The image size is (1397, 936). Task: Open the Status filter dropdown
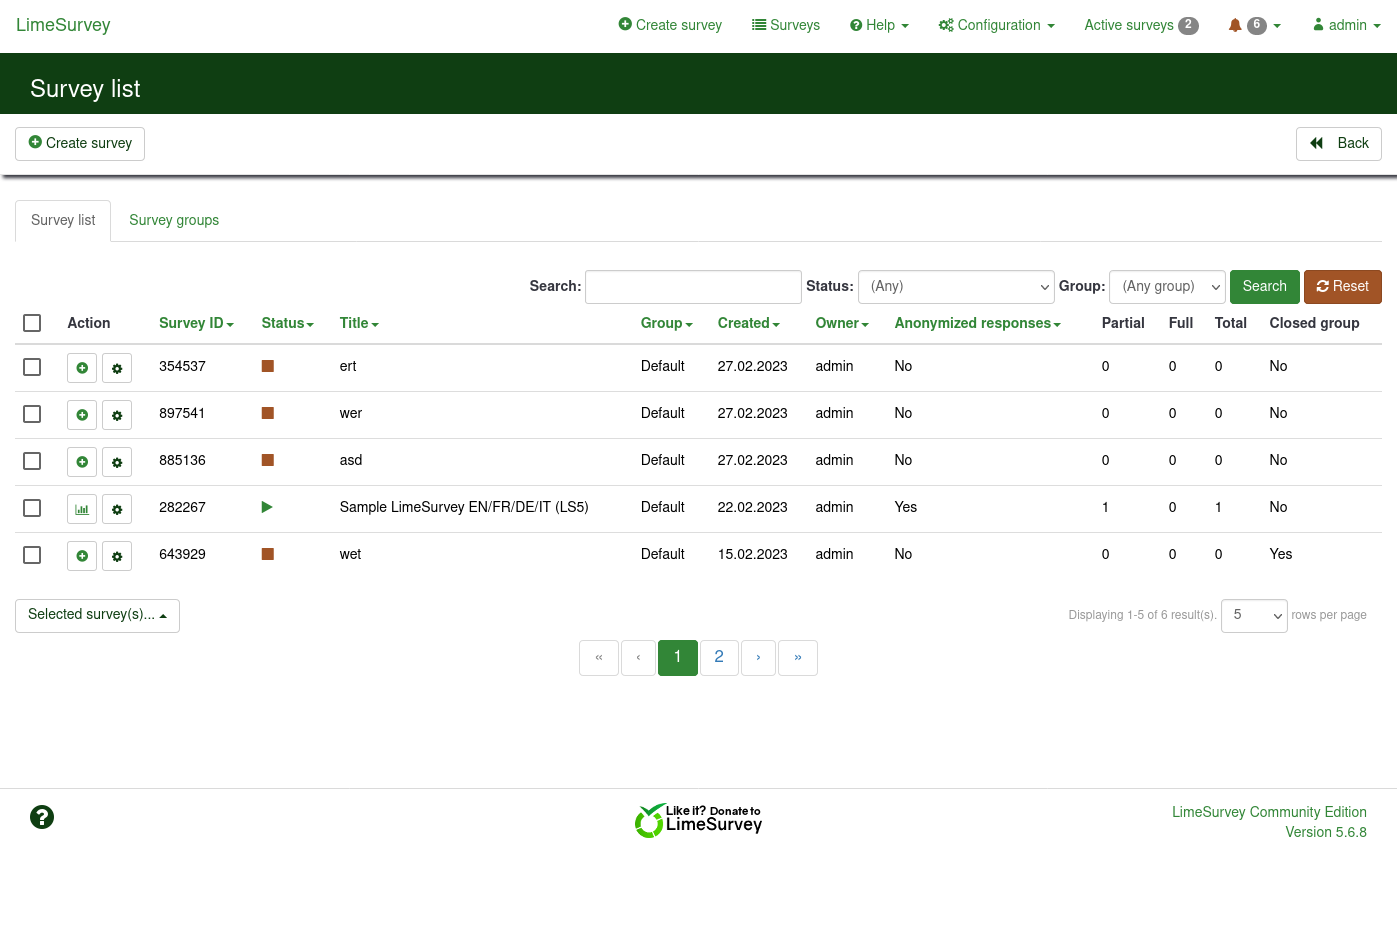click(956, 287)
